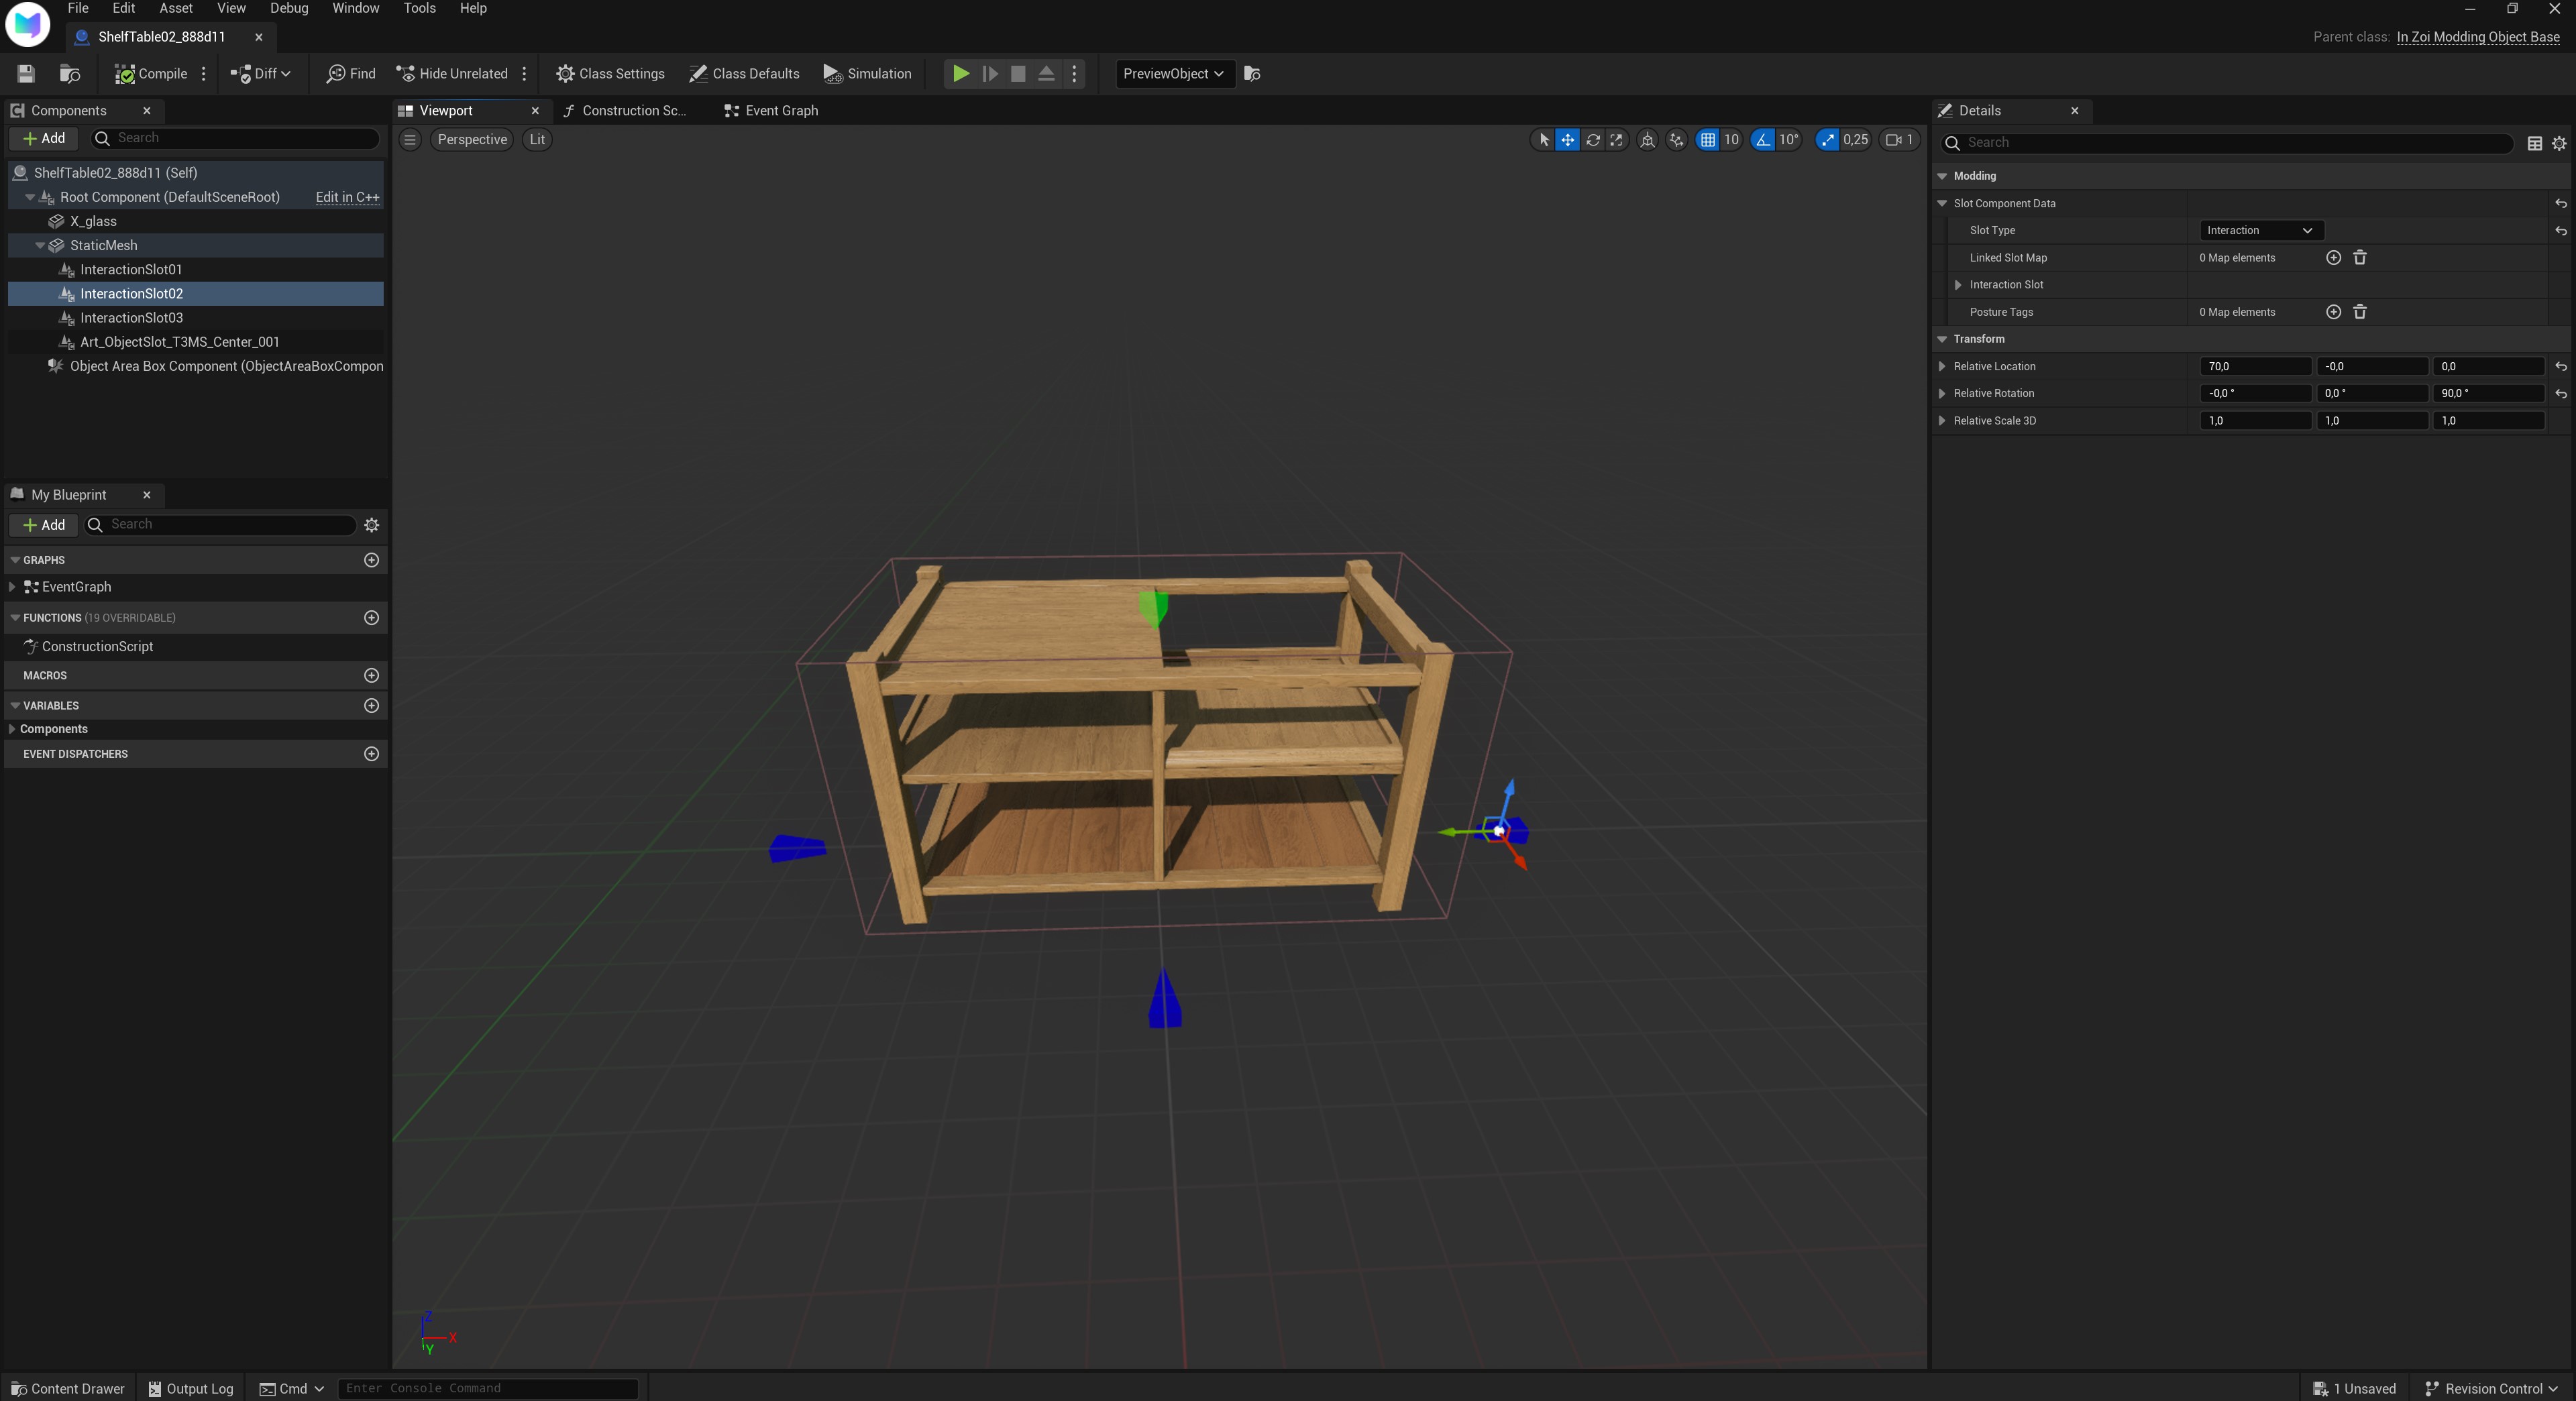Choose the Translate move tool
This screenshot has width=2576, height=1401.
(1567, 139)
